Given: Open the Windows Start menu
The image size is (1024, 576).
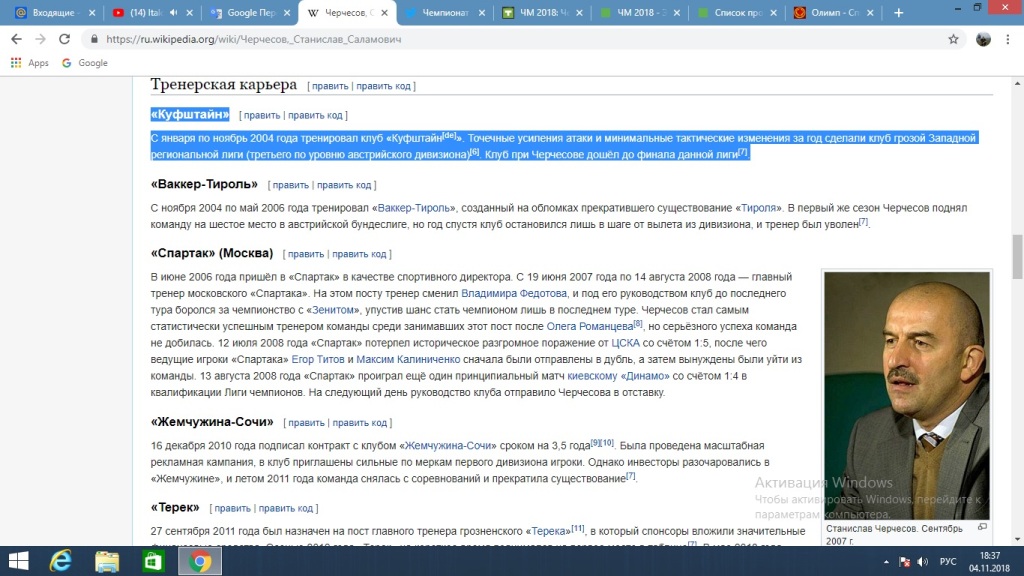Looking at the screenshot, I should click(x=18, y=561).
